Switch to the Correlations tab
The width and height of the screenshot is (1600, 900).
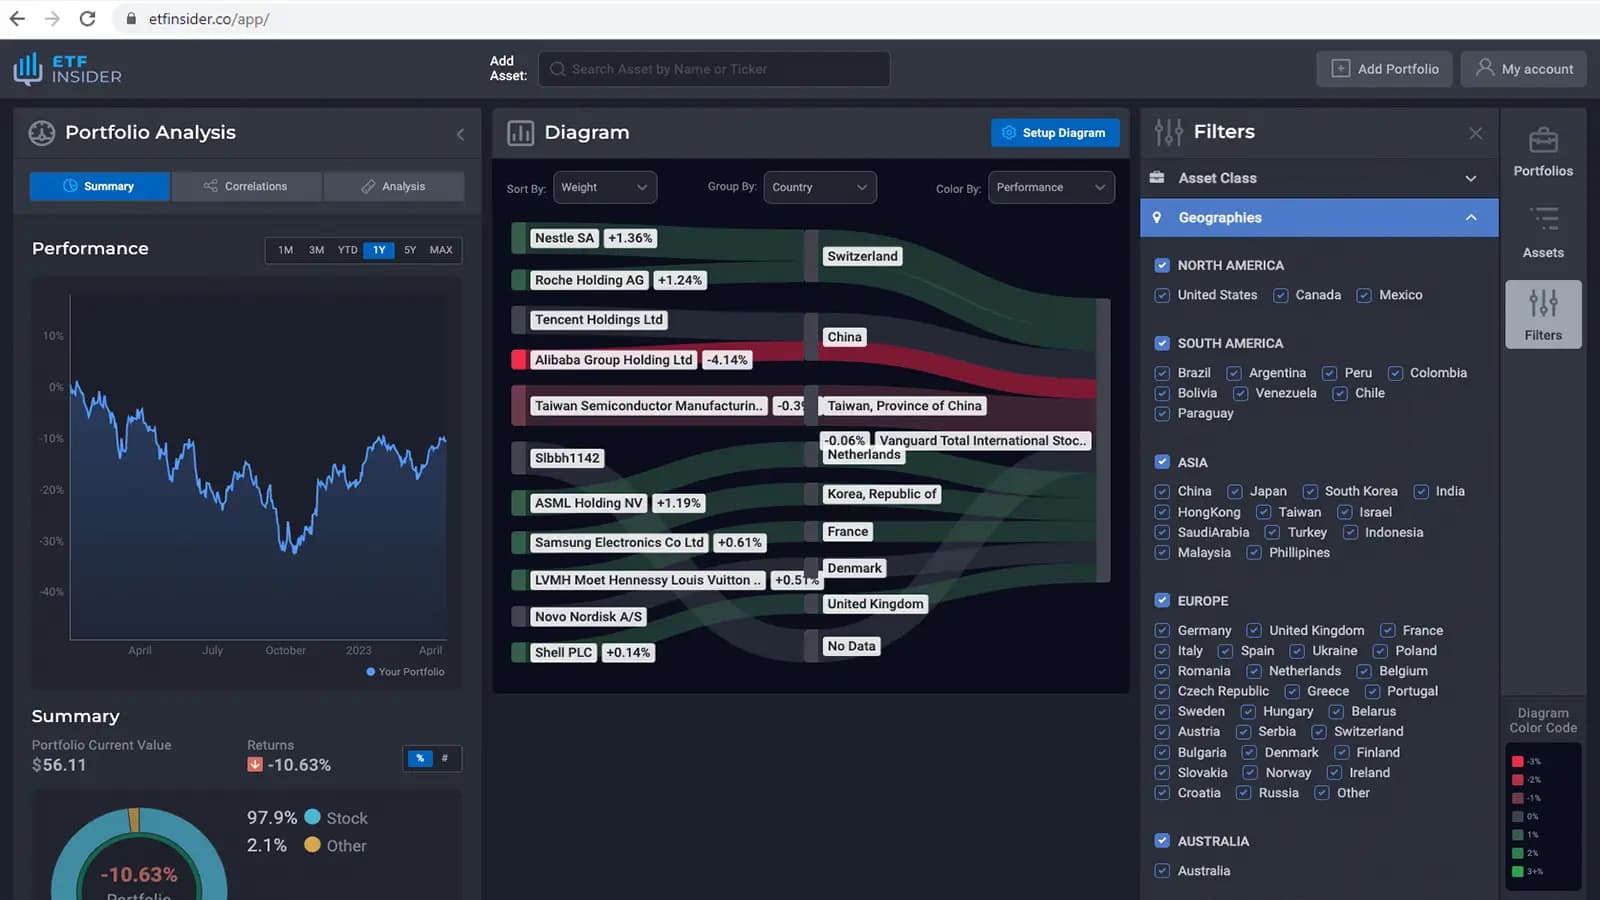(246, 186)
